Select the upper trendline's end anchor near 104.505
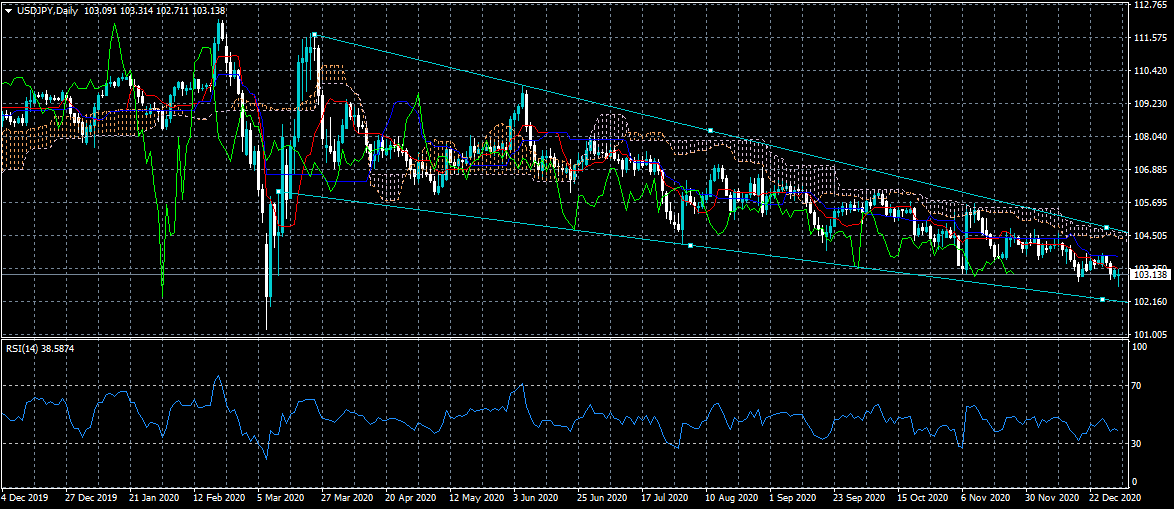Screen dimensions: 1174x509 click(x=1107, y=227)
